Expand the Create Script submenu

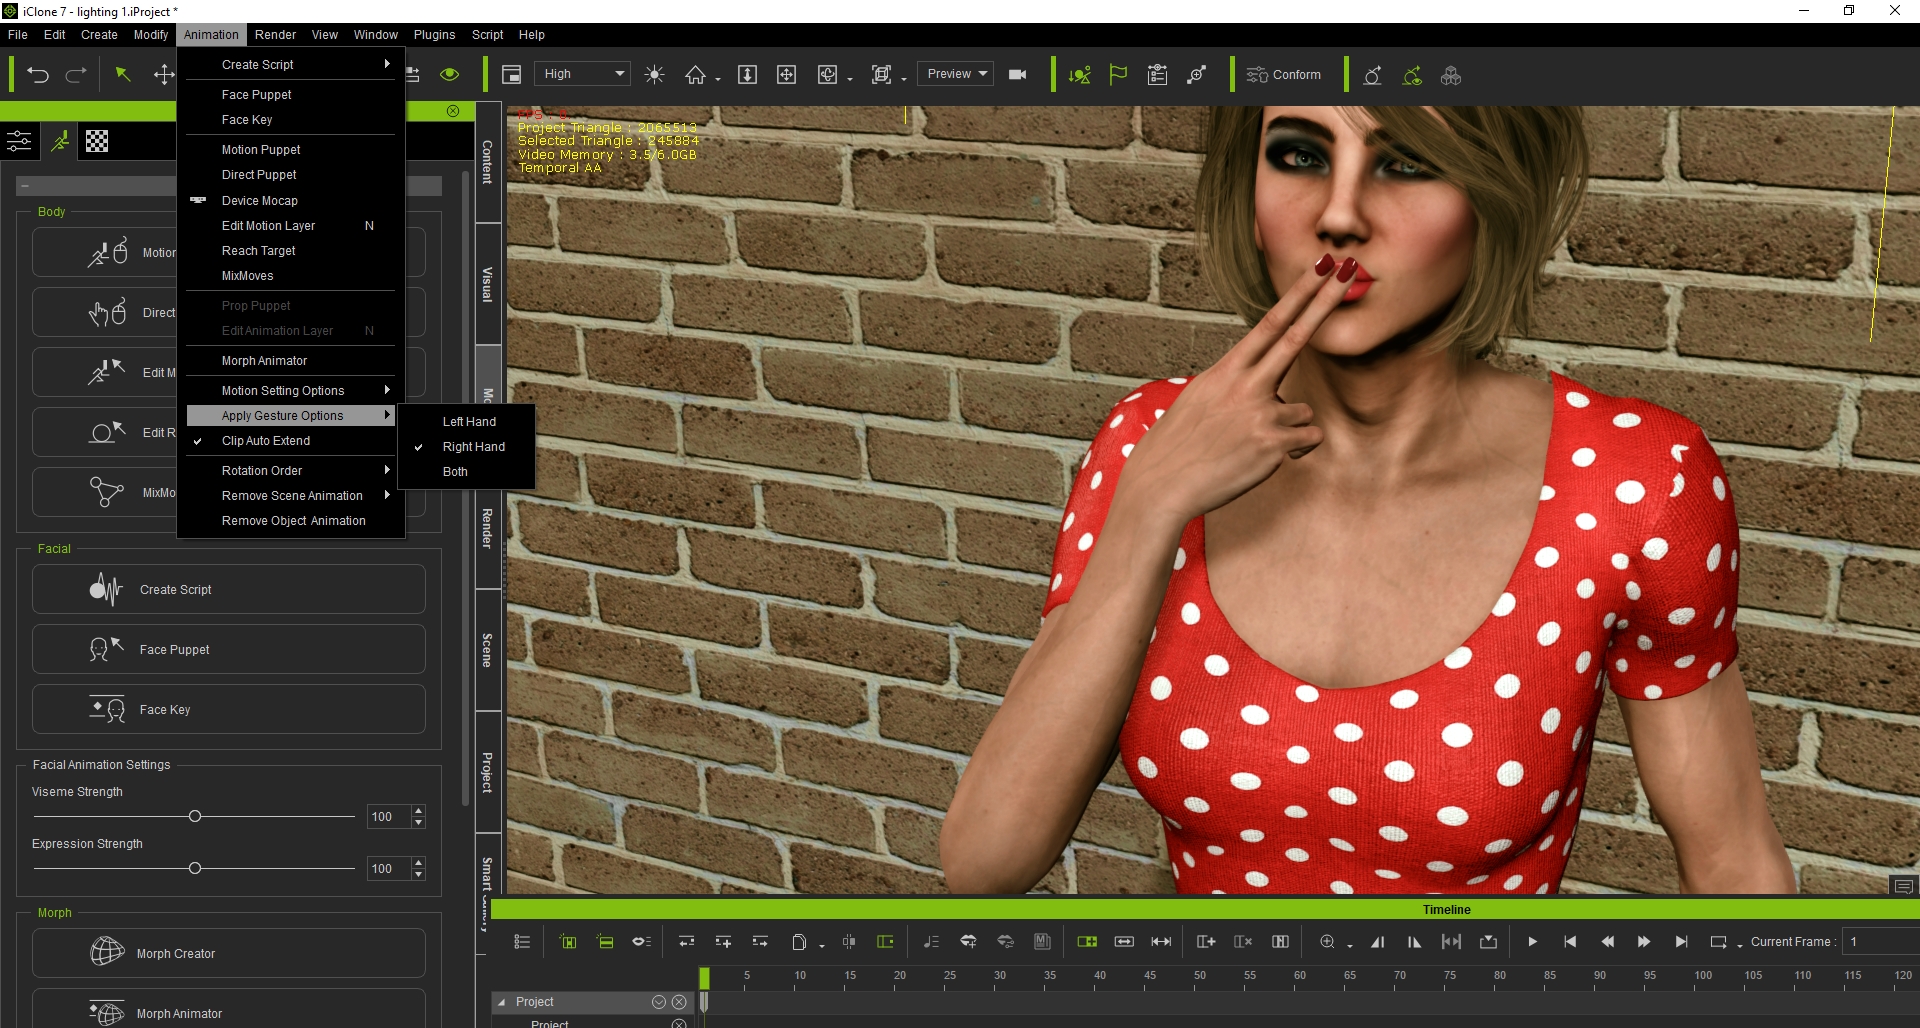(x=291, y=65)
